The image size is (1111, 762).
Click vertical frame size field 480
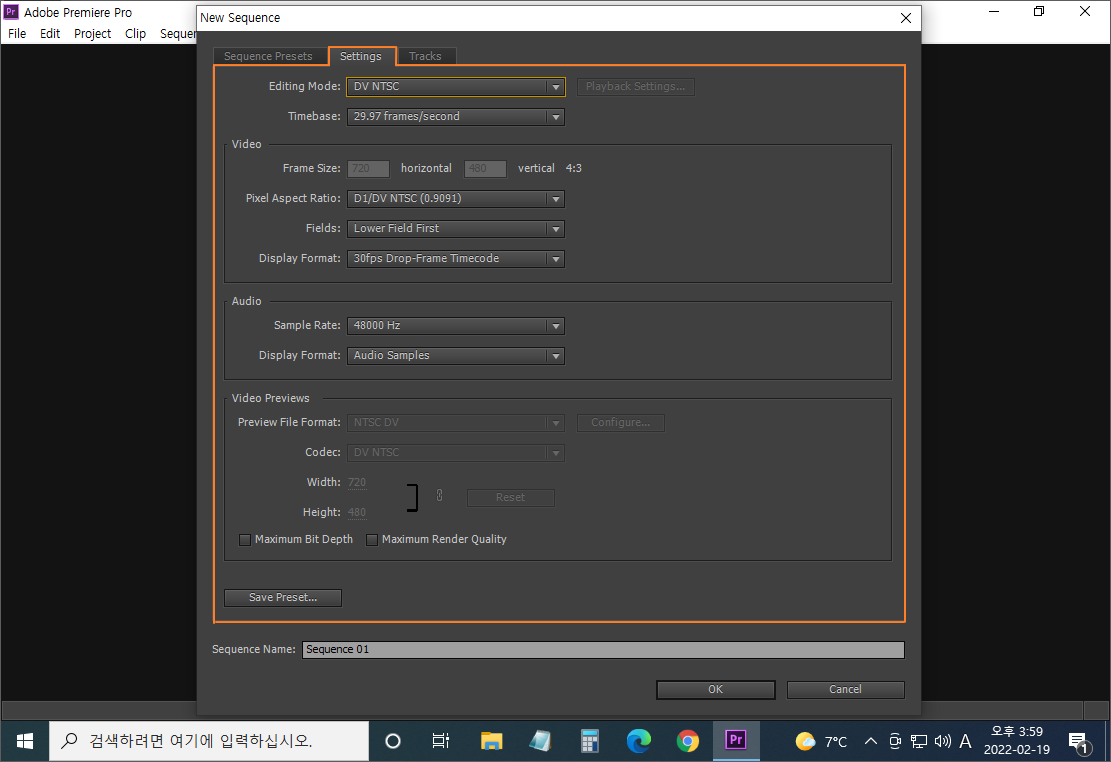(x=485, y=169)
